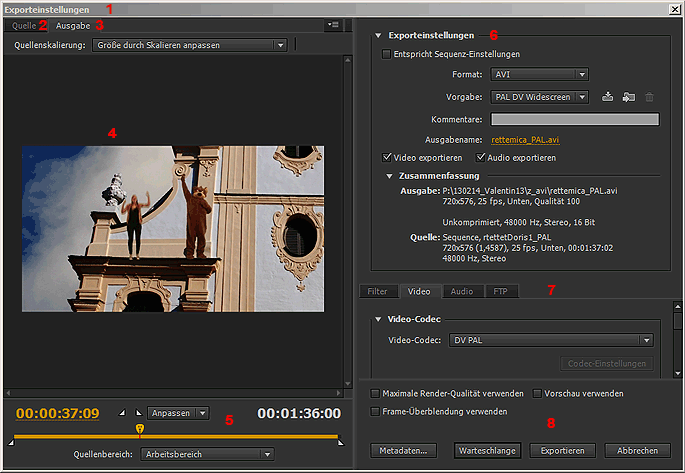Open the Video-Codec DV PAL dropdown

point(551,340)
